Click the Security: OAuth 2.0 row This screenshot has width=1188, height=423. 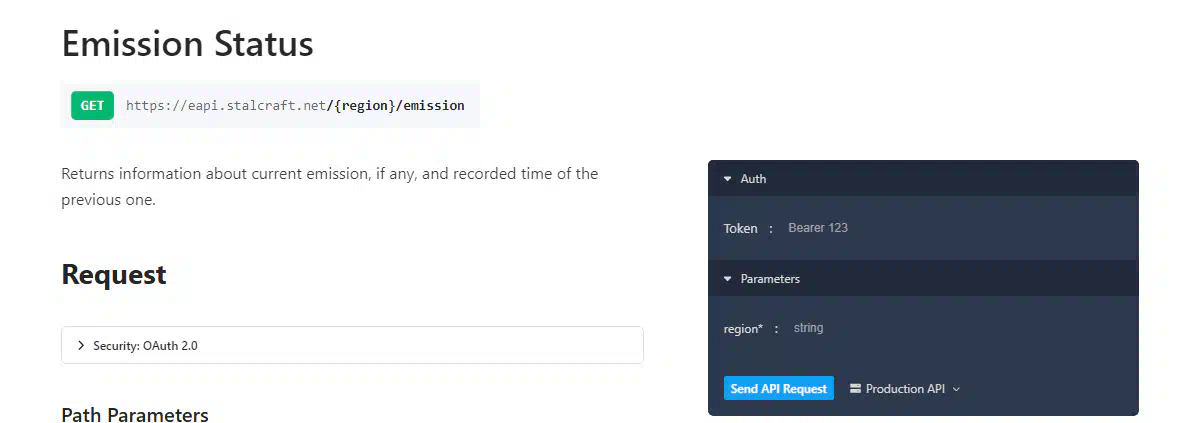(352, 346)
